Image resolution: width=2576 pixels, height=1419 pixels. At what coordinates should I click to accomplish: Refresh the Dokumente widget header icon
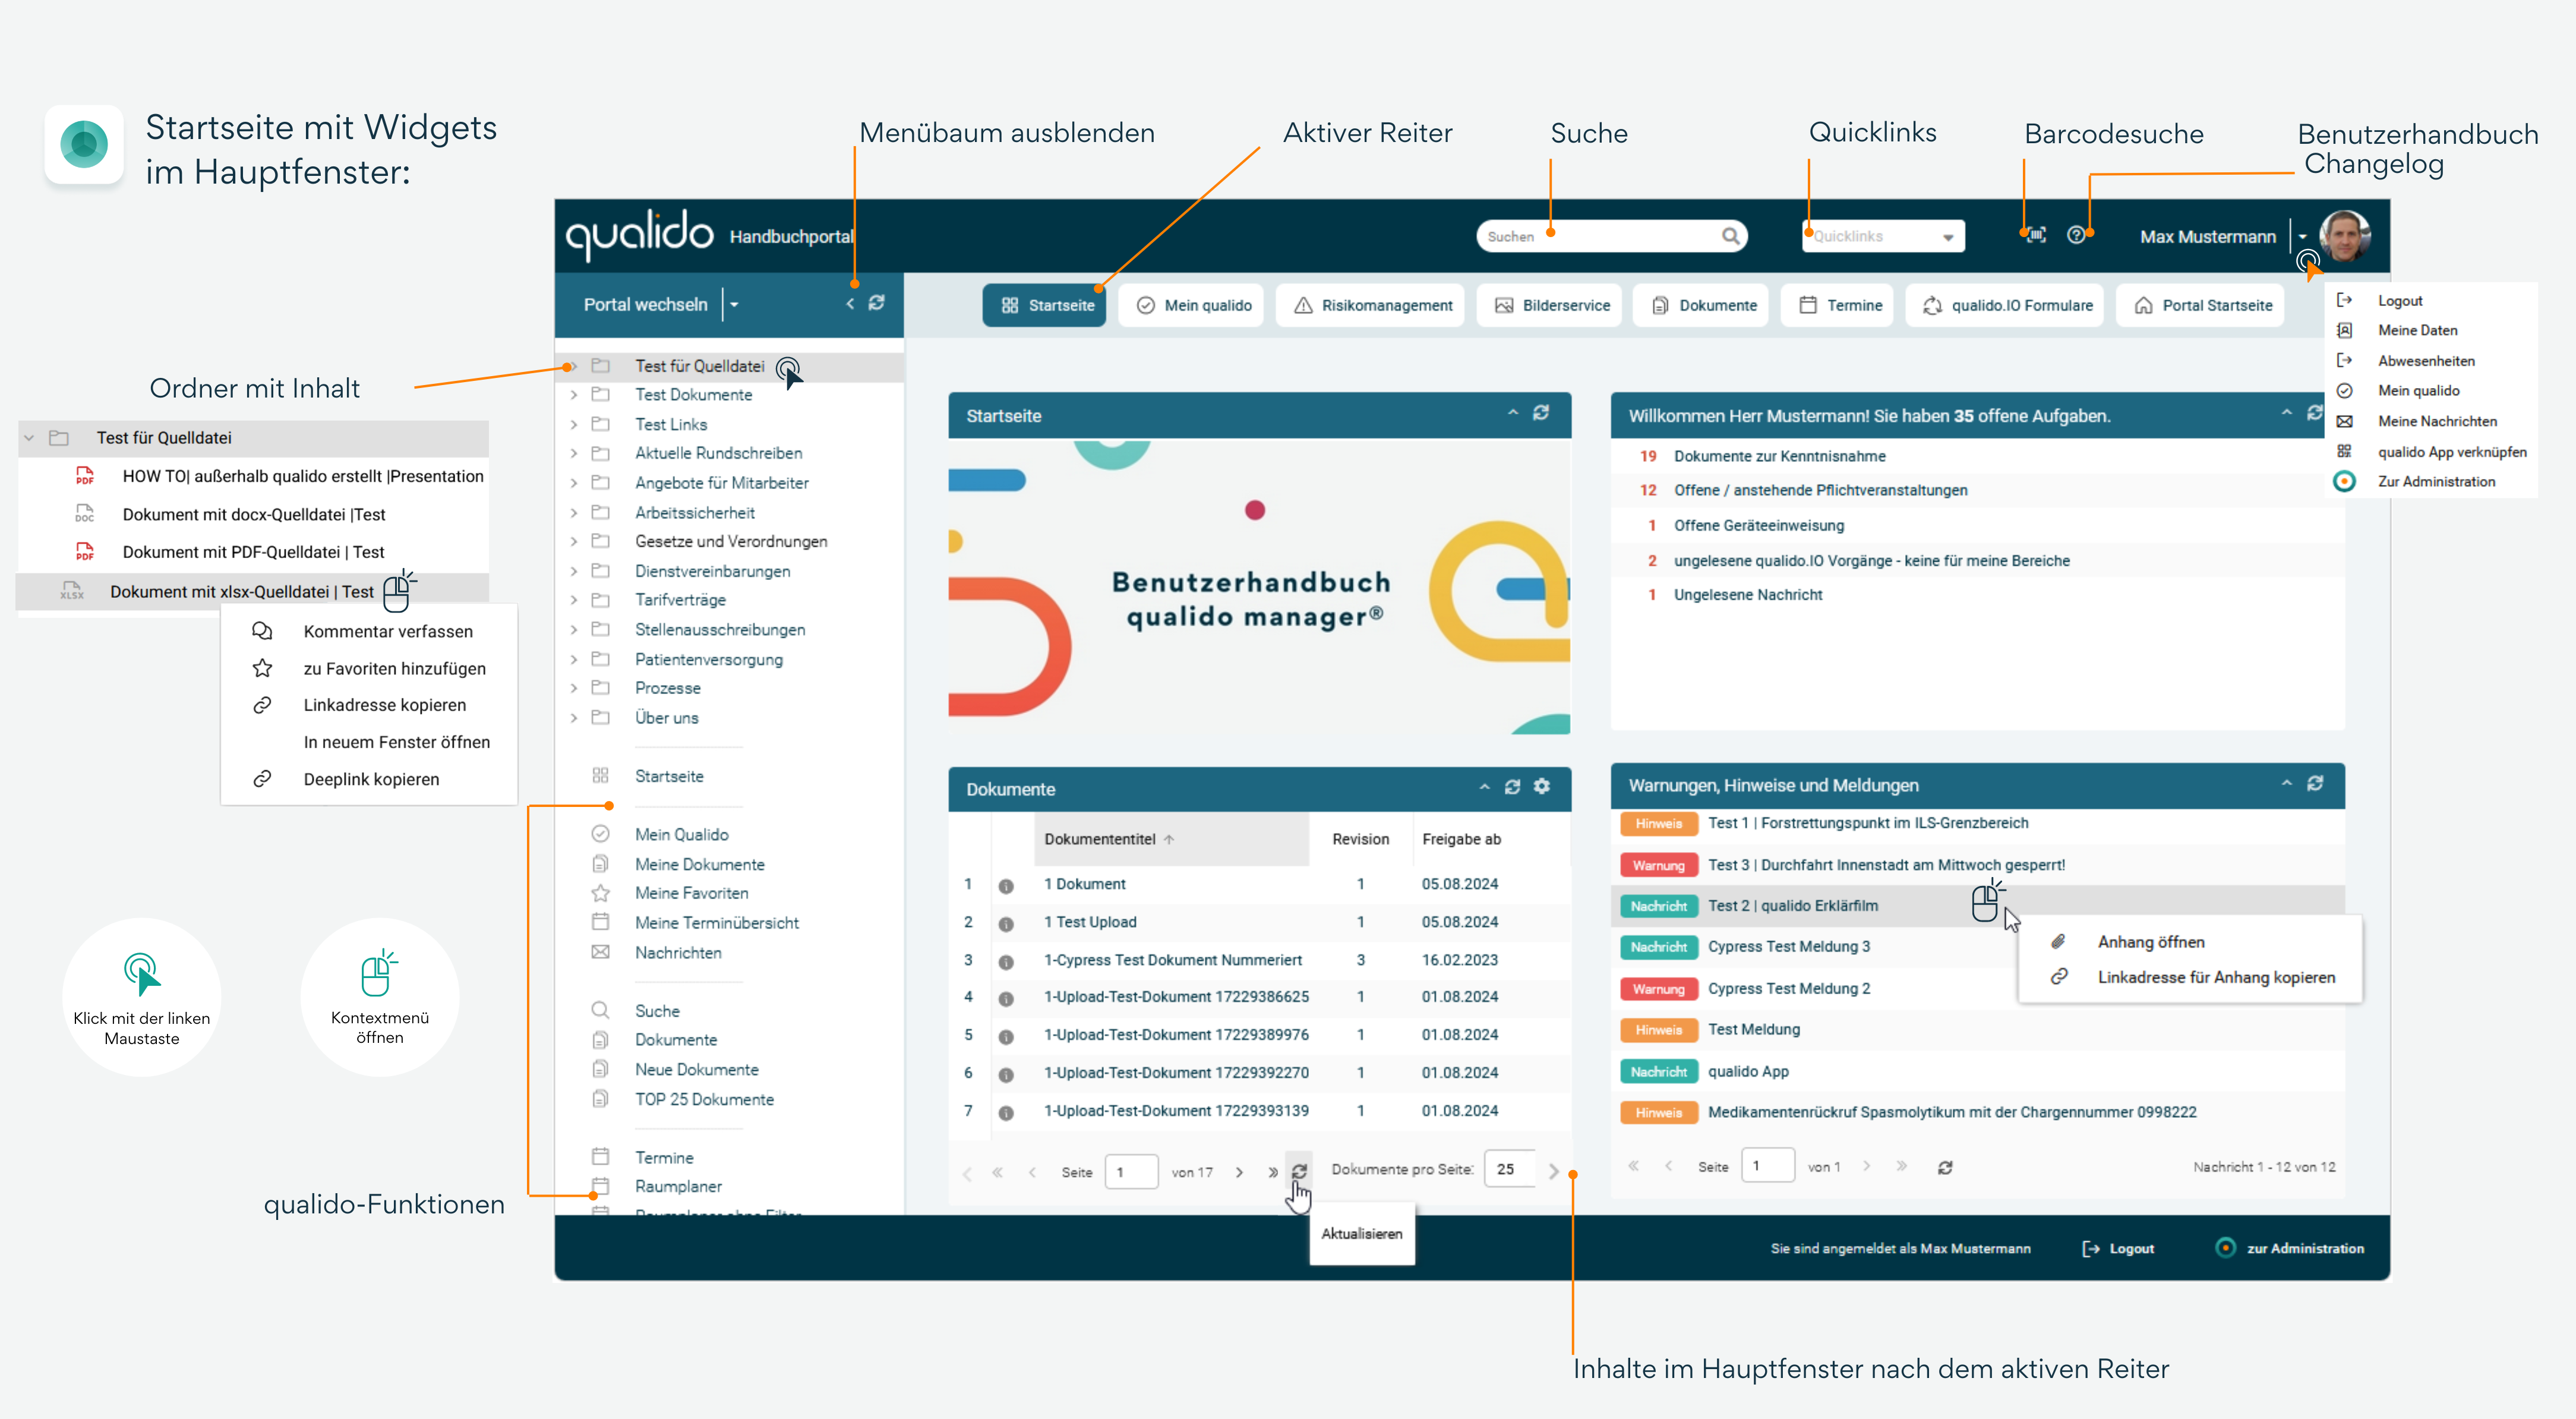pyautogui.click(x=1513, y=787)
